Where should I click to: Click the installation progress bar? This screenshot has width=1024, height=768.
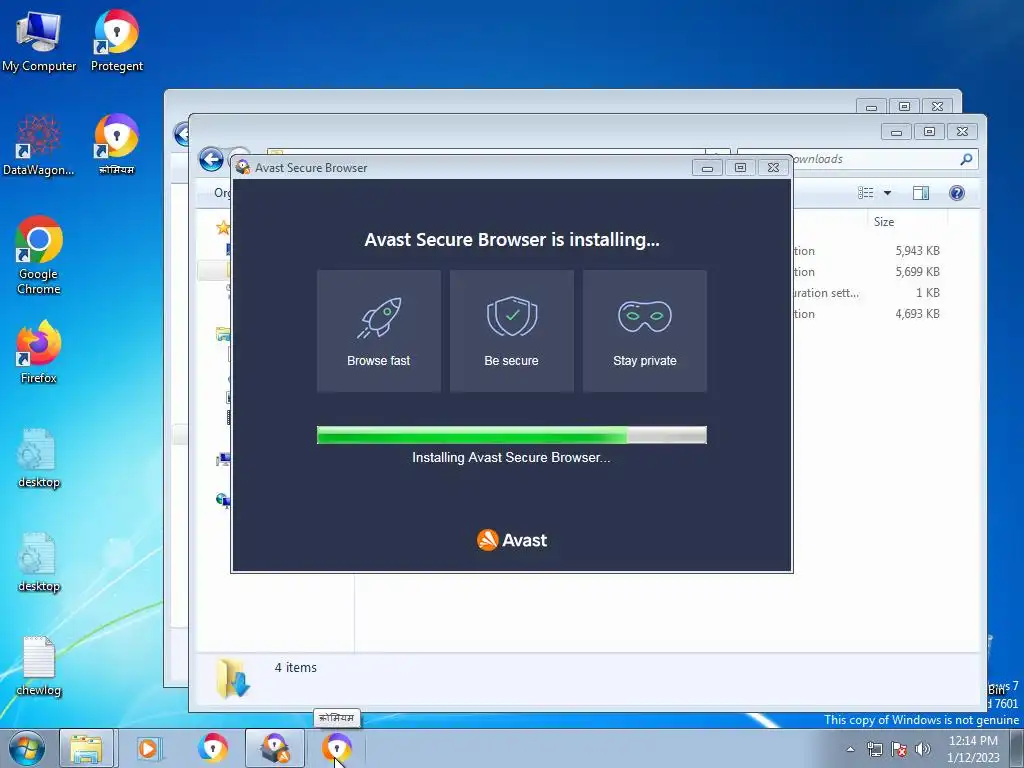pyautogui.click(x=512, y=435)
